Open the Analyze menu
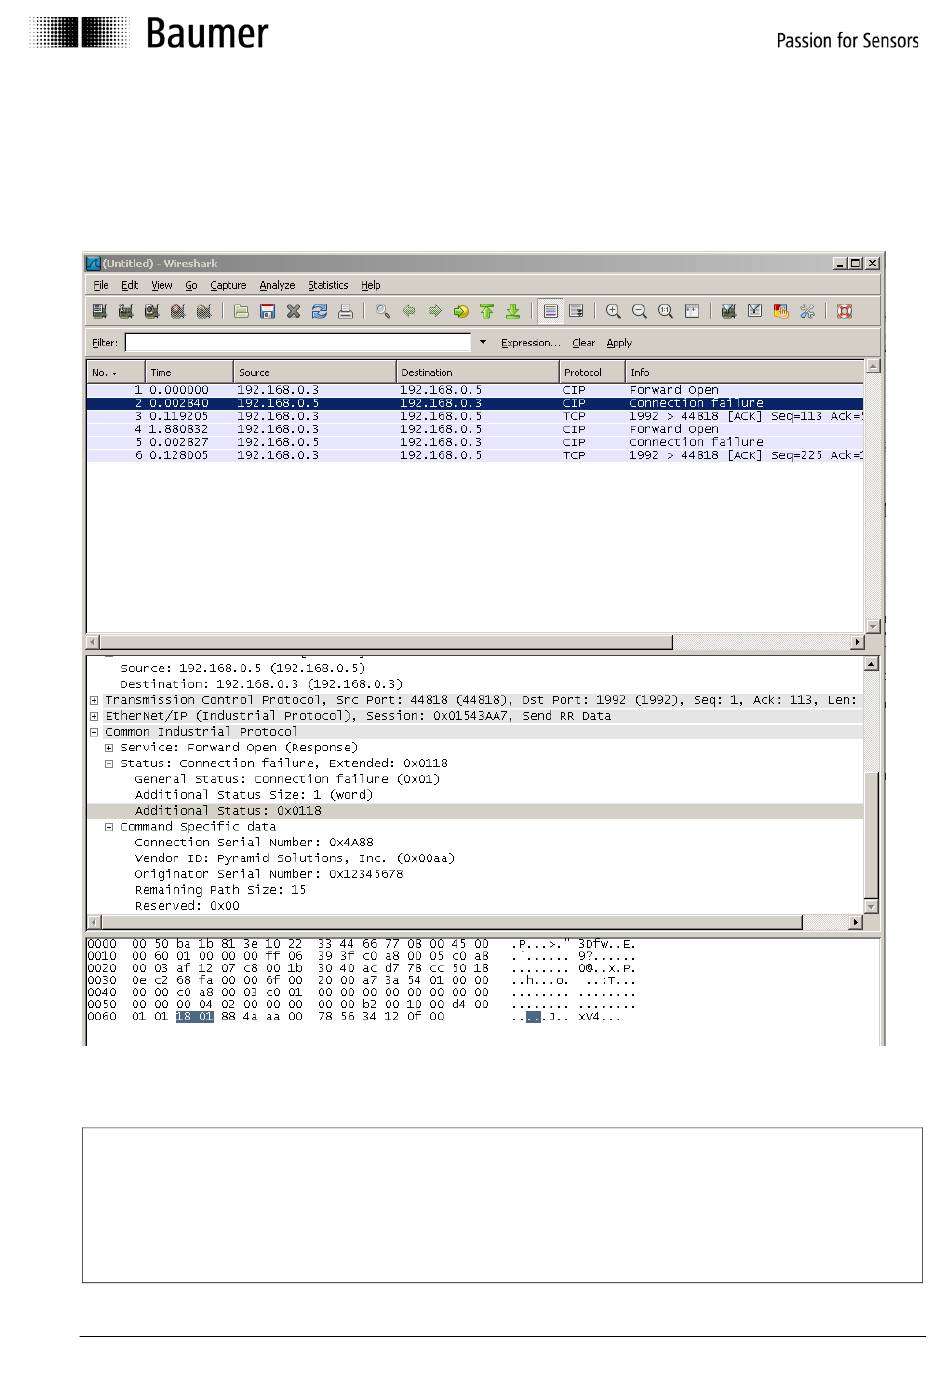The height and width of the screenshot is (1378, 950). [x=277, y=285]
